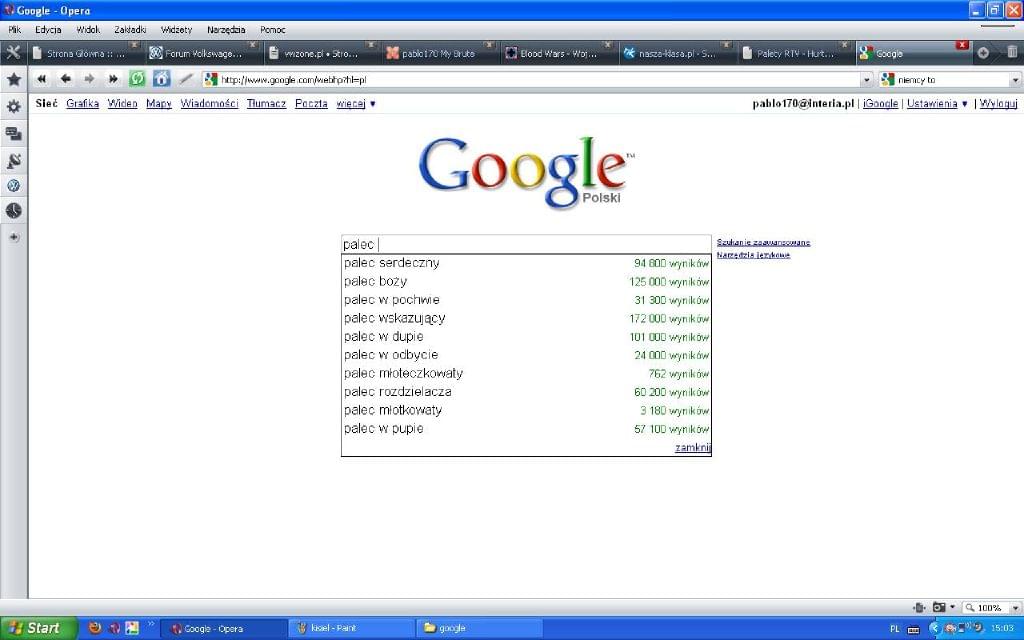The image size is (1024, 640).
Task: Open the Poczta link
Action: [x=311, y=103]
